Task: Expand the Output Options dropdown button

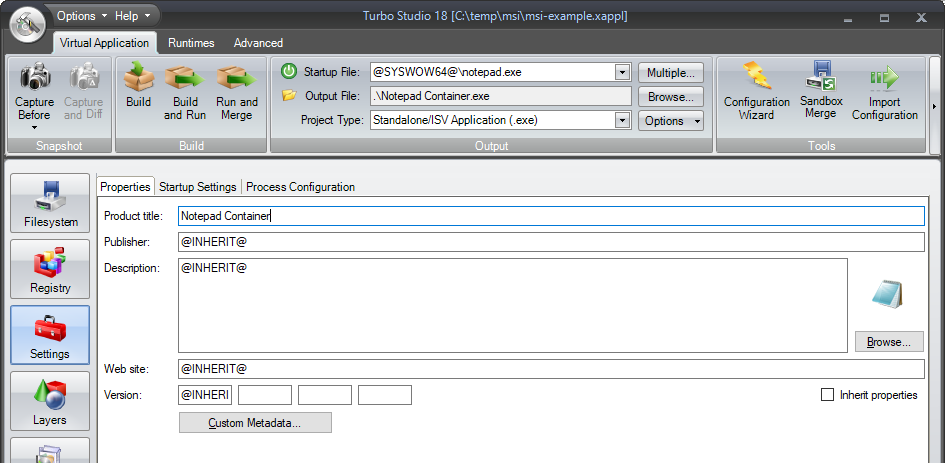Action: (x=671, y=121)
